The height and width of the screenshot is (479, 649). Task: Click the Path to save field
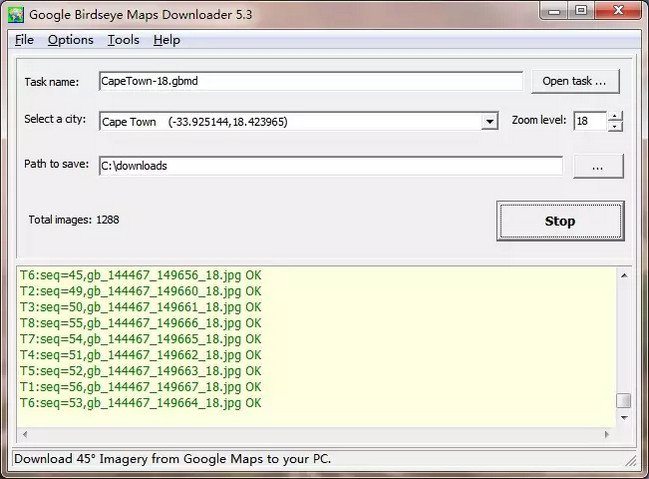pos(331,166)
